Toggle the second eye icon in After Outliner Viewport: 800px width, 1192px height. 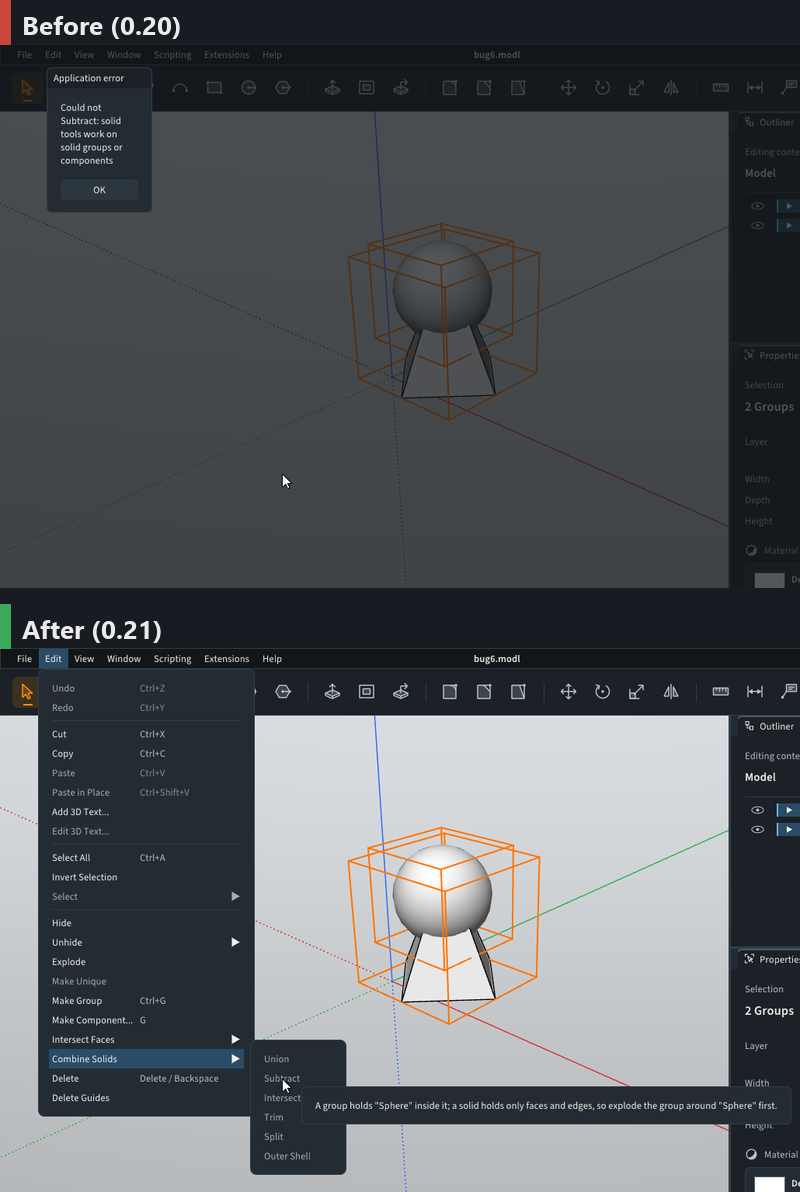pyautogui.click(x=757, y=829)
